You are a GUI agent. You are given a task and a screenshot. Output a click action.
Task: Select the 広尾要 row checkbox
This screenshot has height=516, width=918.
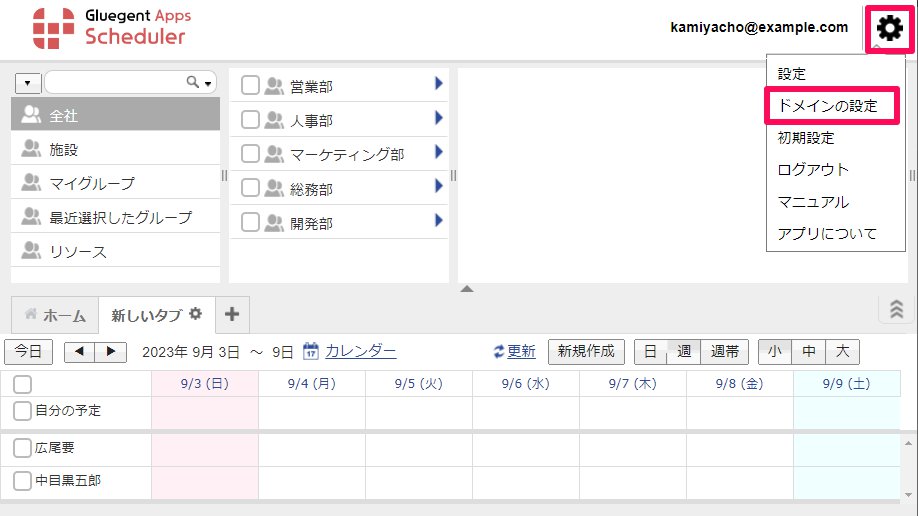22,449
